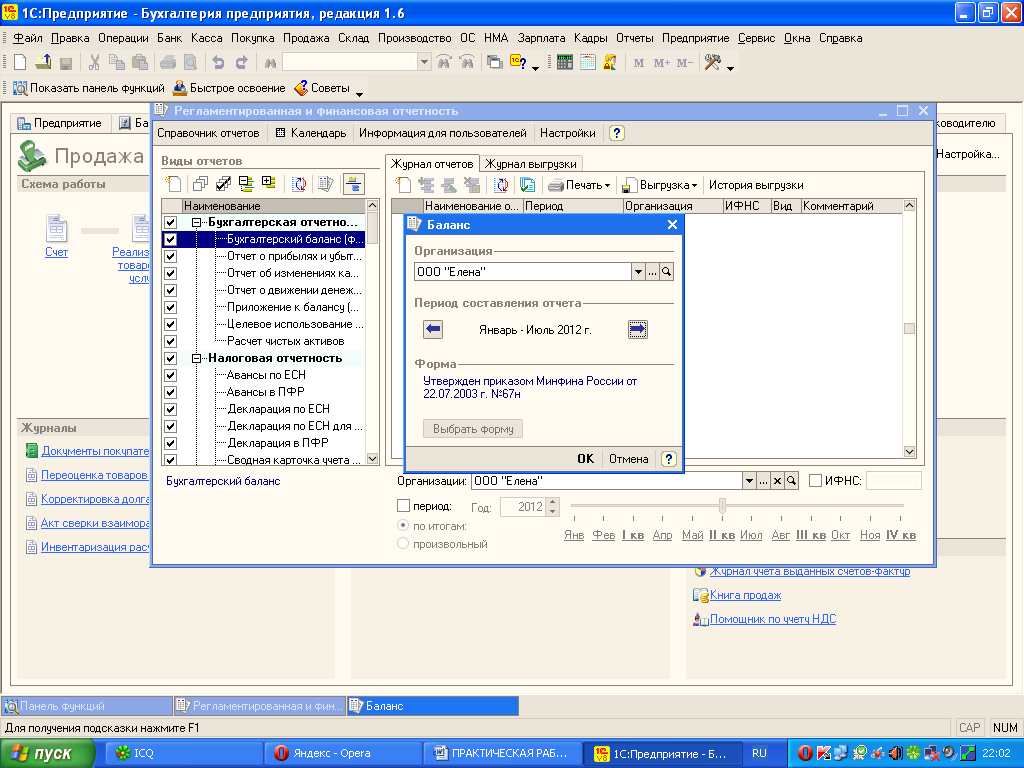The height and width of the screenshot is (768, 1024).
Task: Click the binoculars search icon
Action: (270, 63)
